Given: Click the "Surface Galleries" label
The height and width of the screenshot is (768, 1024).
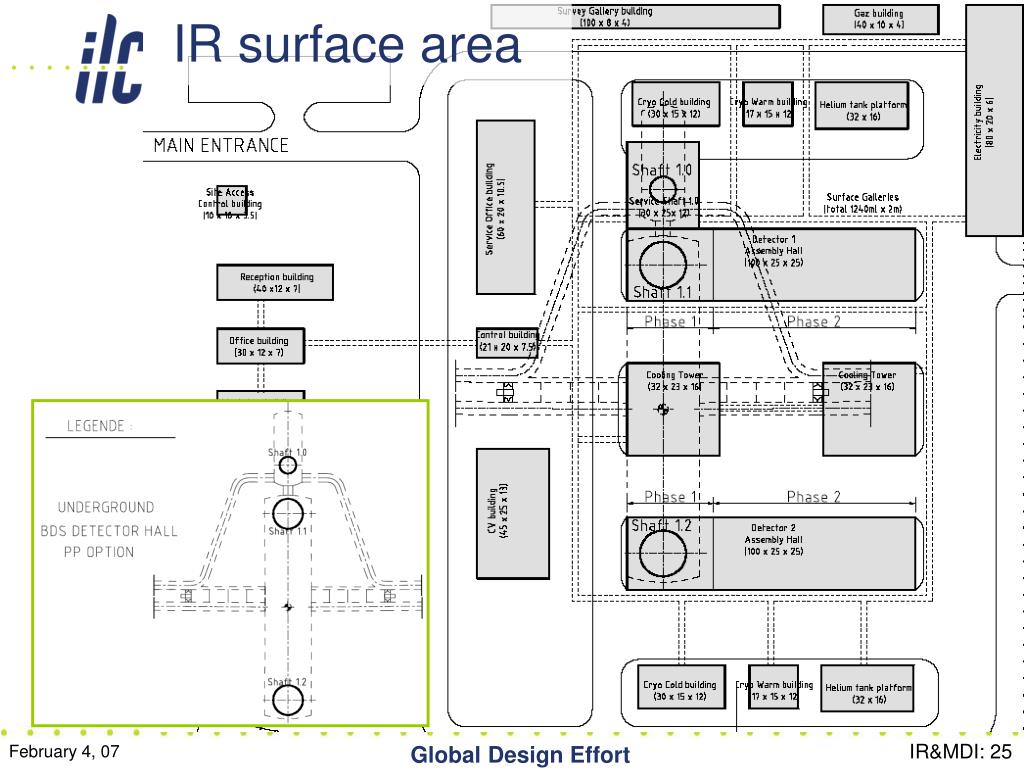Looking at the screenshot, I should pos(862,197).
